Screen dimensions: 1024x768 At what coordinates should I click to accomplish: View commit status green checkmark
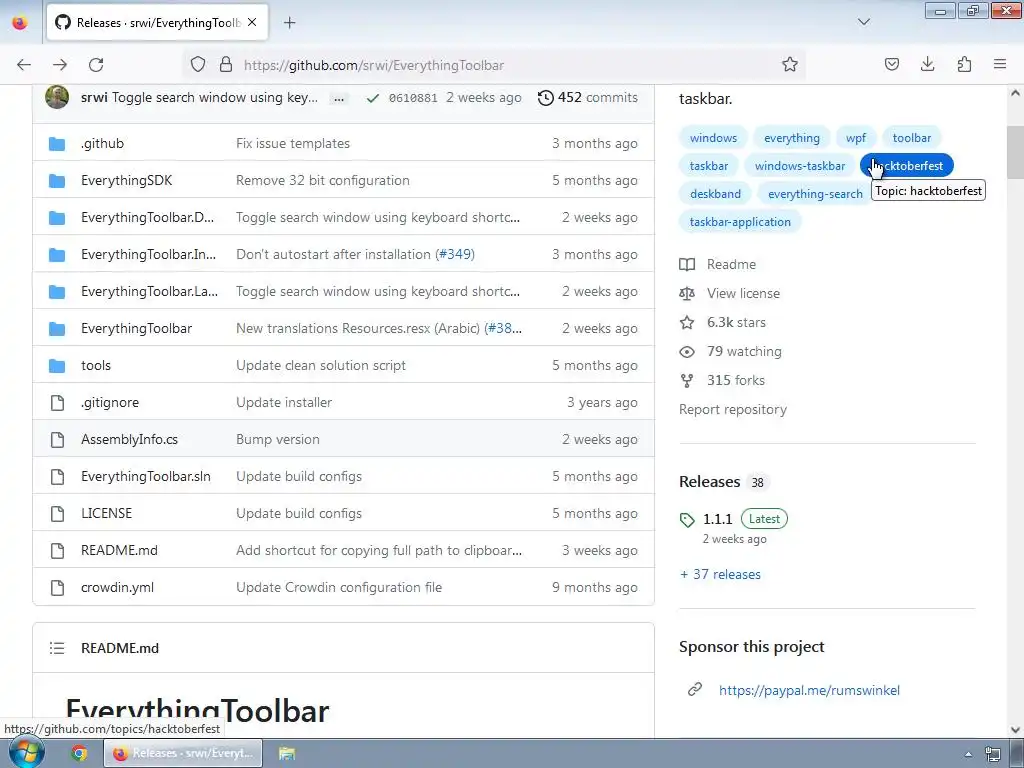[x=372, y=98]
